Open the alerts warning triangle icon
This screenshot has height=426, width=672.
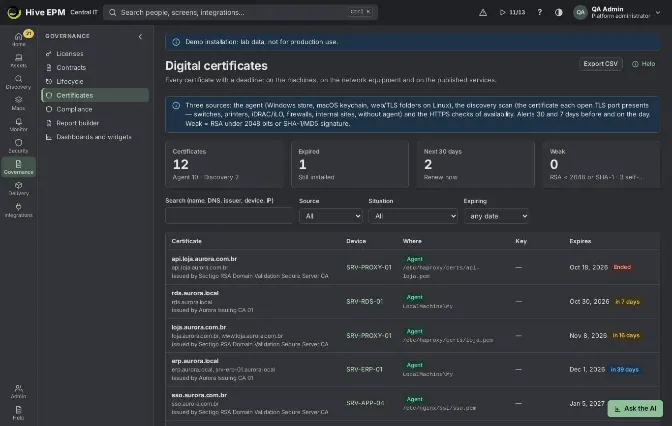(x=483, y=12)
